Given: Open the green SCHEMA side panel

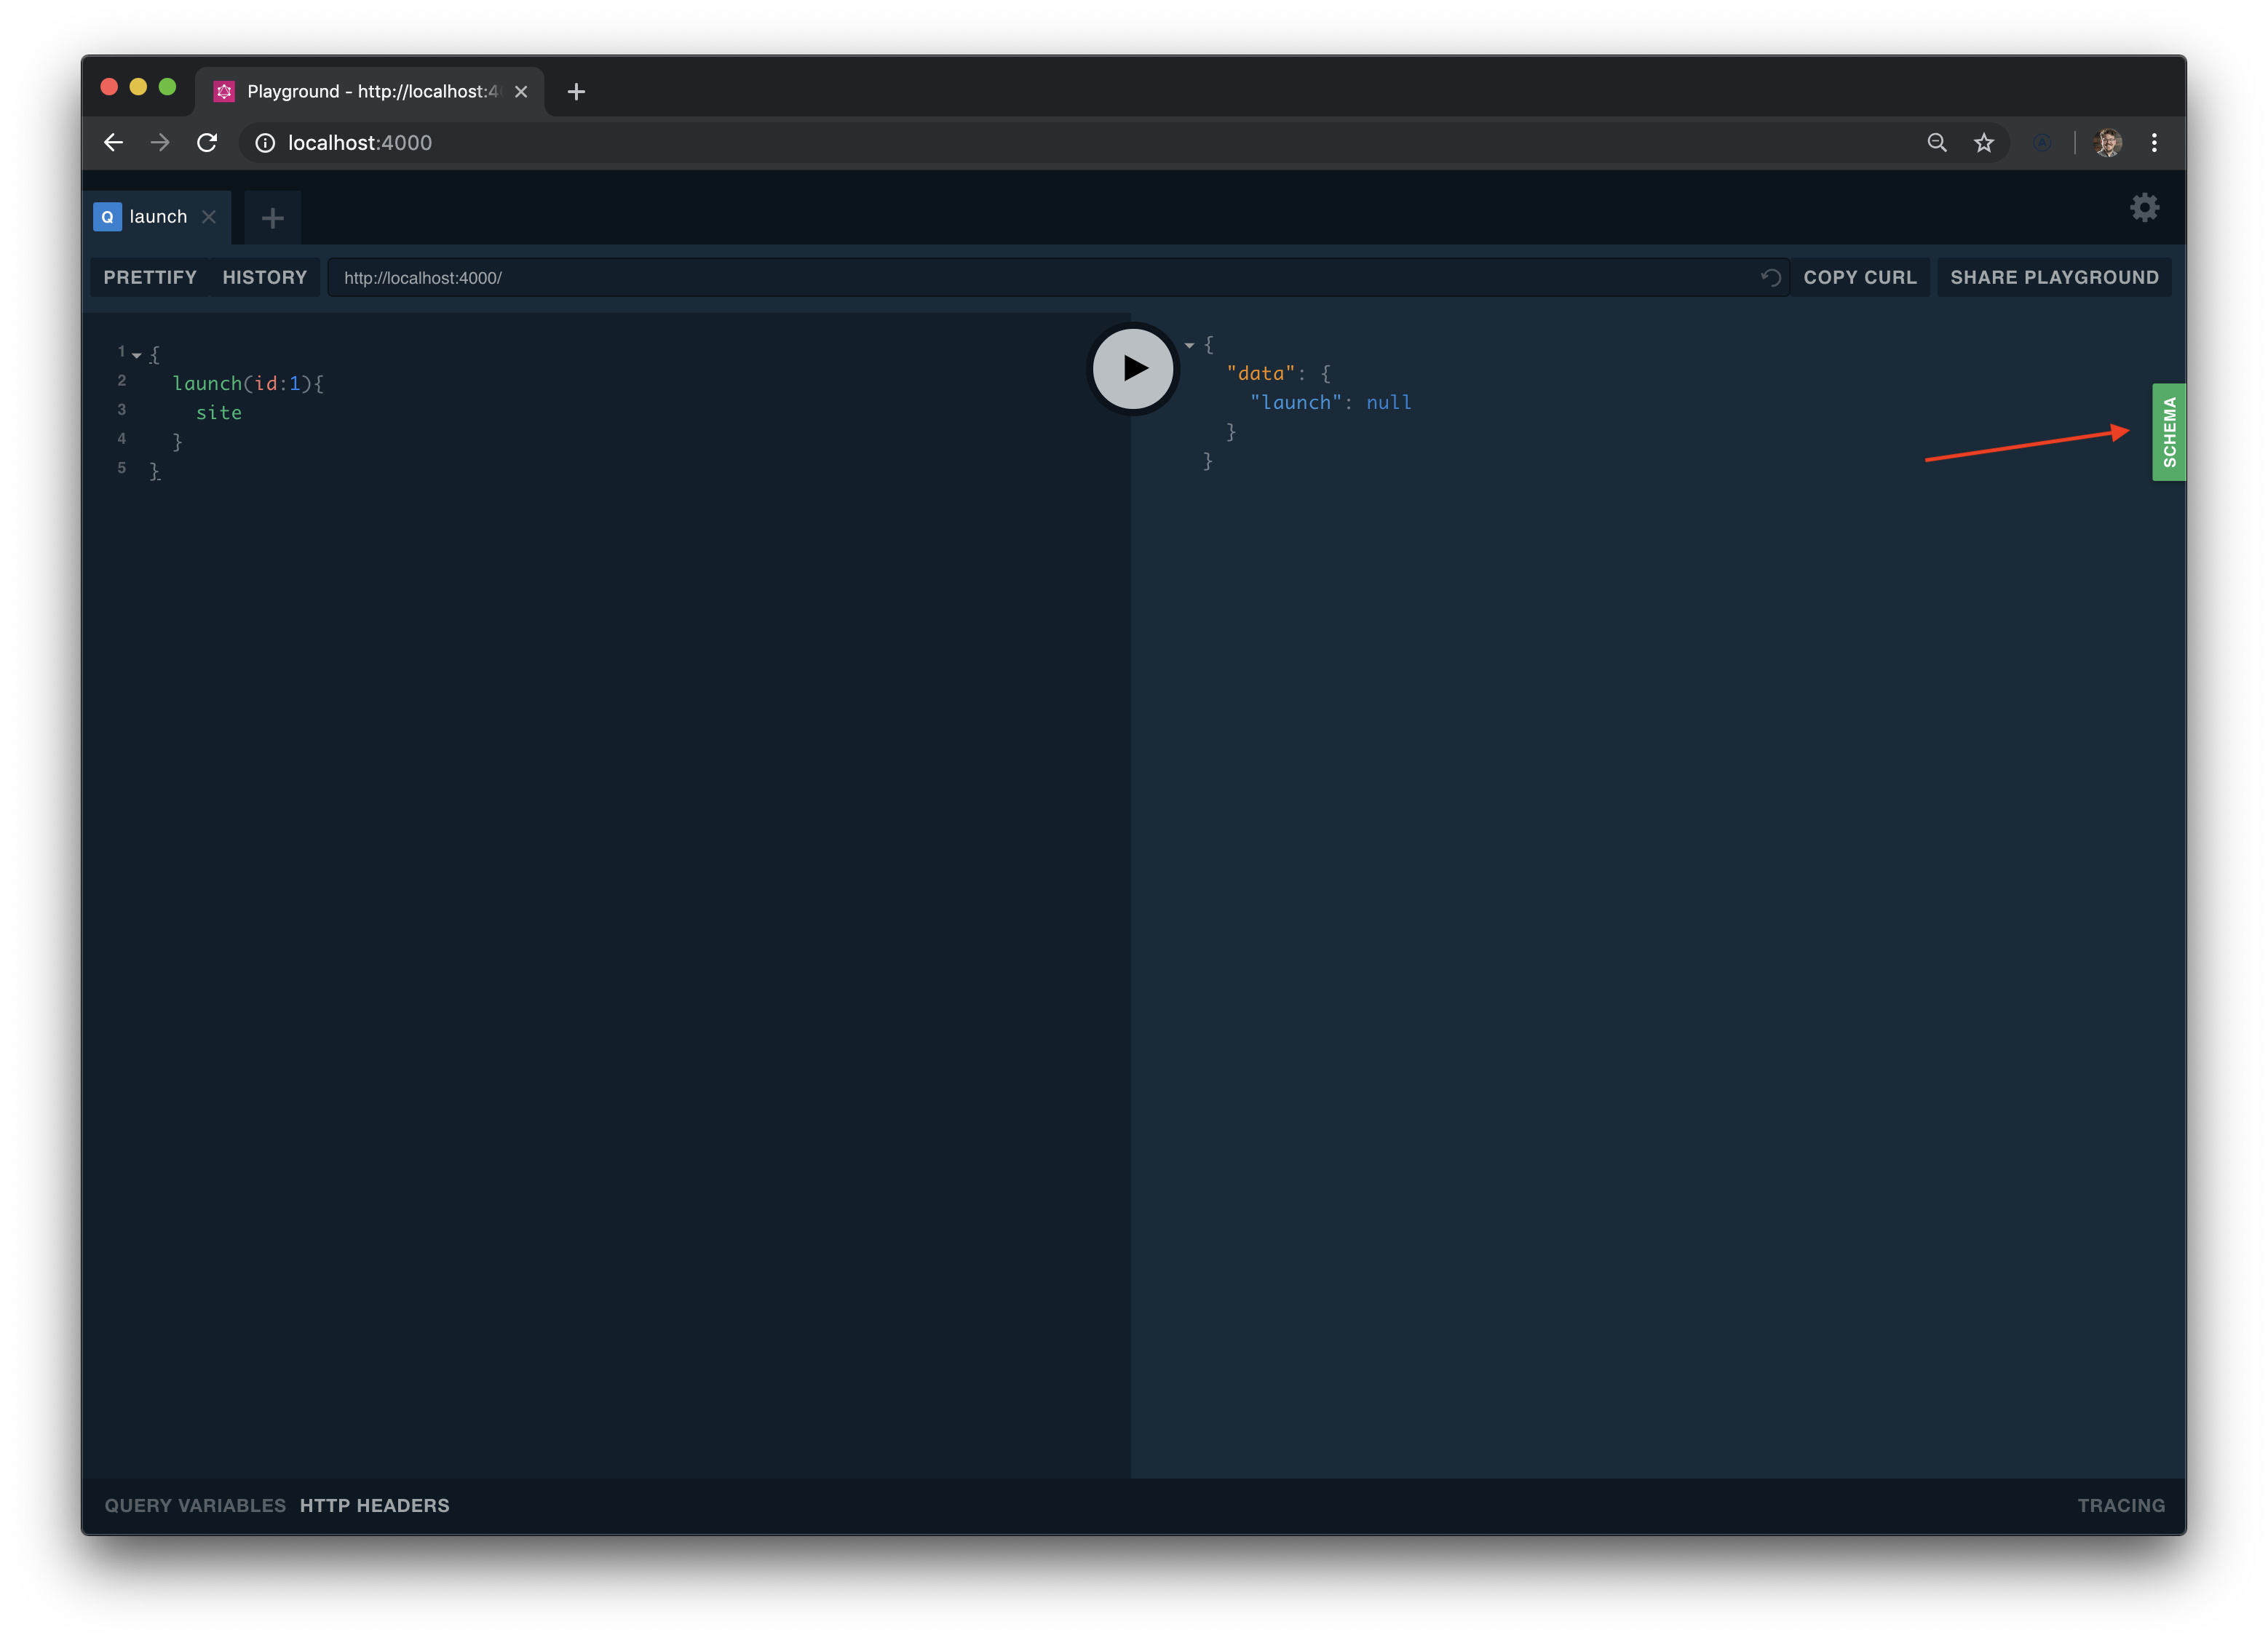Looking at the screenshot, I should point(2168,432).
